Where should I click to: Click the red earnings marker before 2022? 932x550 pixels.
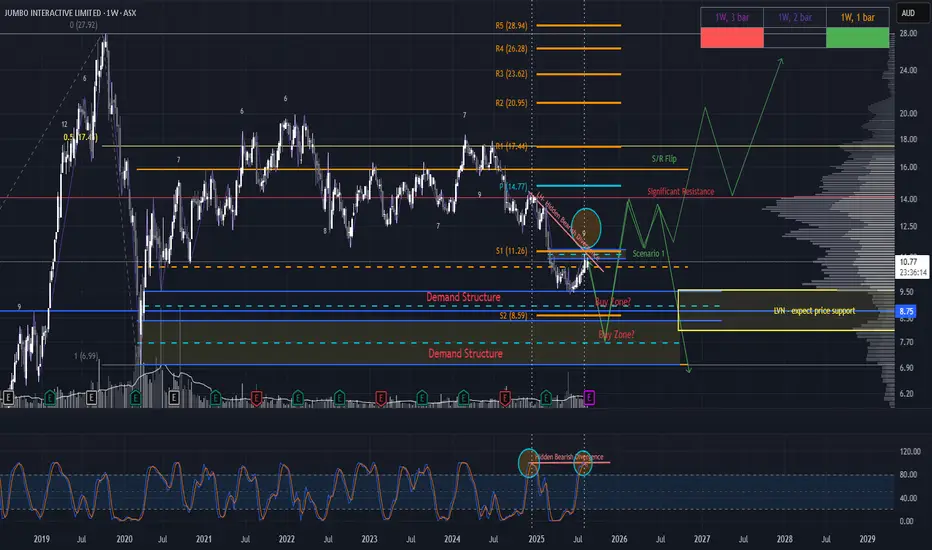click(x=256, y=397)
